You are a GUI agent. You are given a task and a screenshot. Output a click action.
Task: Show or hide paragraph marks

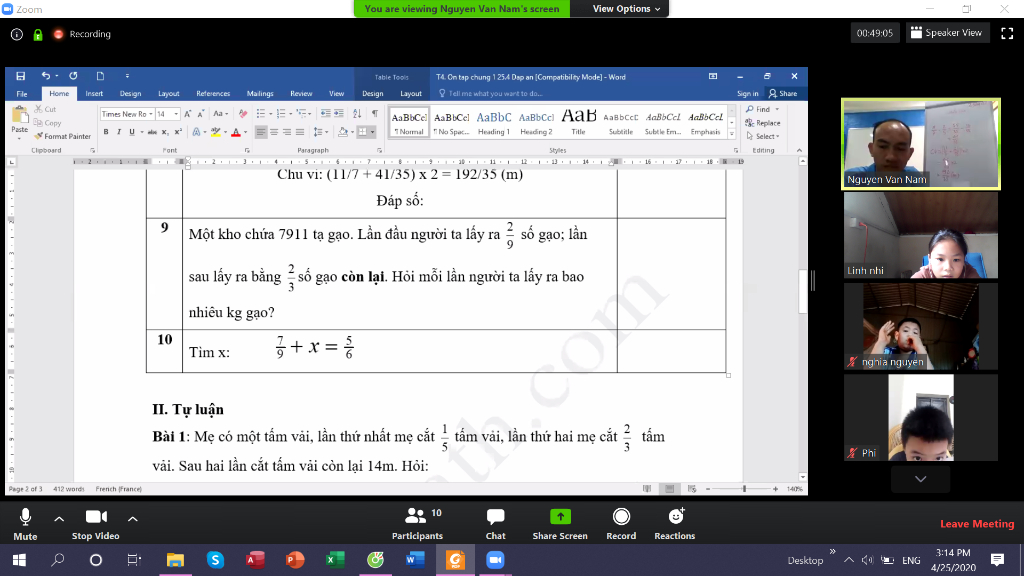coord(375,114)
